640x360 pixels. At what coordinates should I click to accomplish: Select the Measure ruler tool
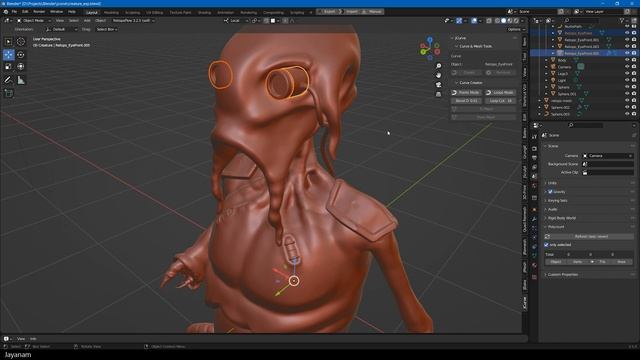pos(20,80)
